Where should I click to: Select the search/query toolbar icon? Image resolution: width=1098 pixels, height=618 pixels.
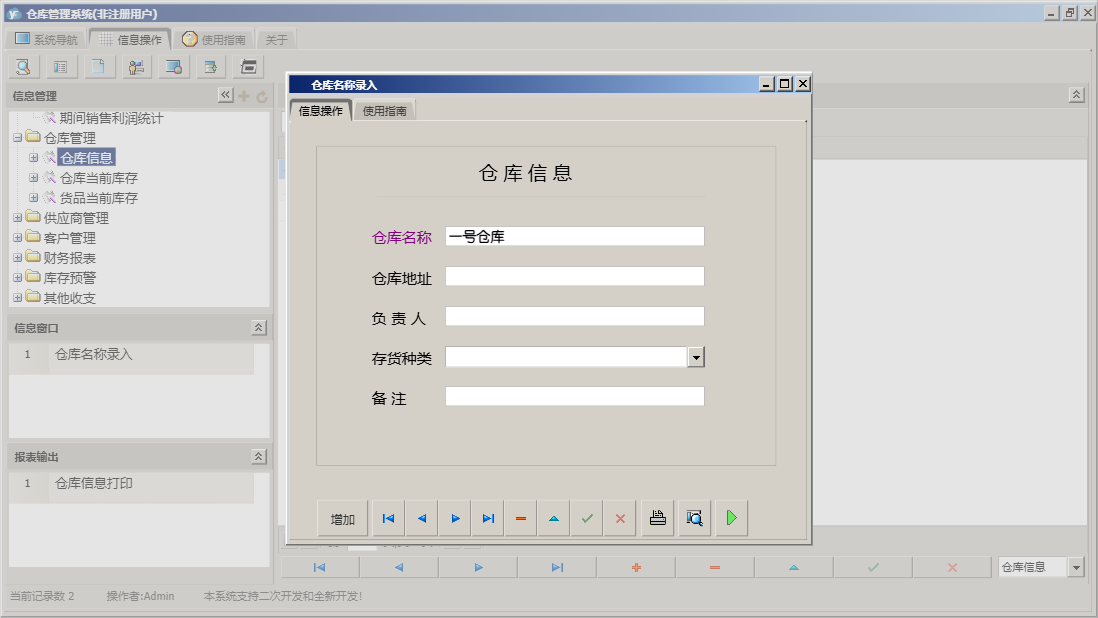point(22,66)
